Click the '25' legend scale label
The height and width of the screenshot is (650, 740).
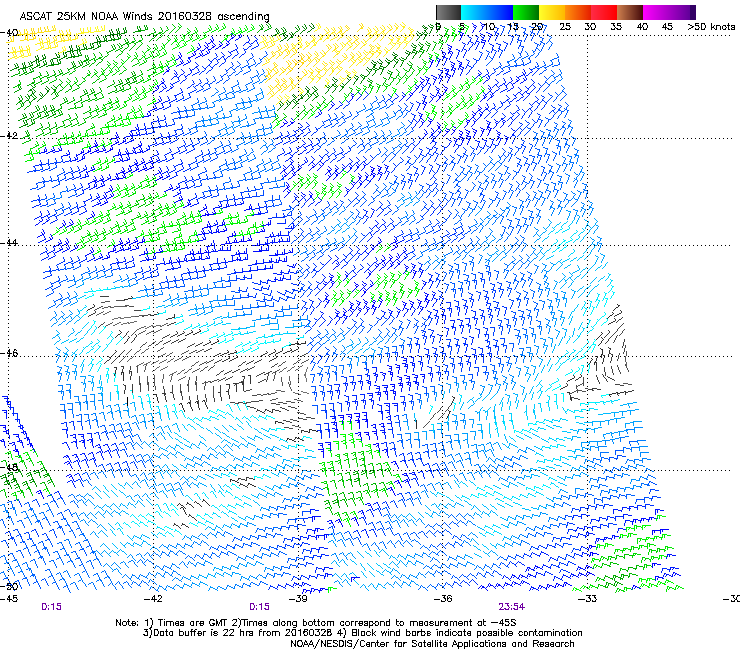pos(565,26)
